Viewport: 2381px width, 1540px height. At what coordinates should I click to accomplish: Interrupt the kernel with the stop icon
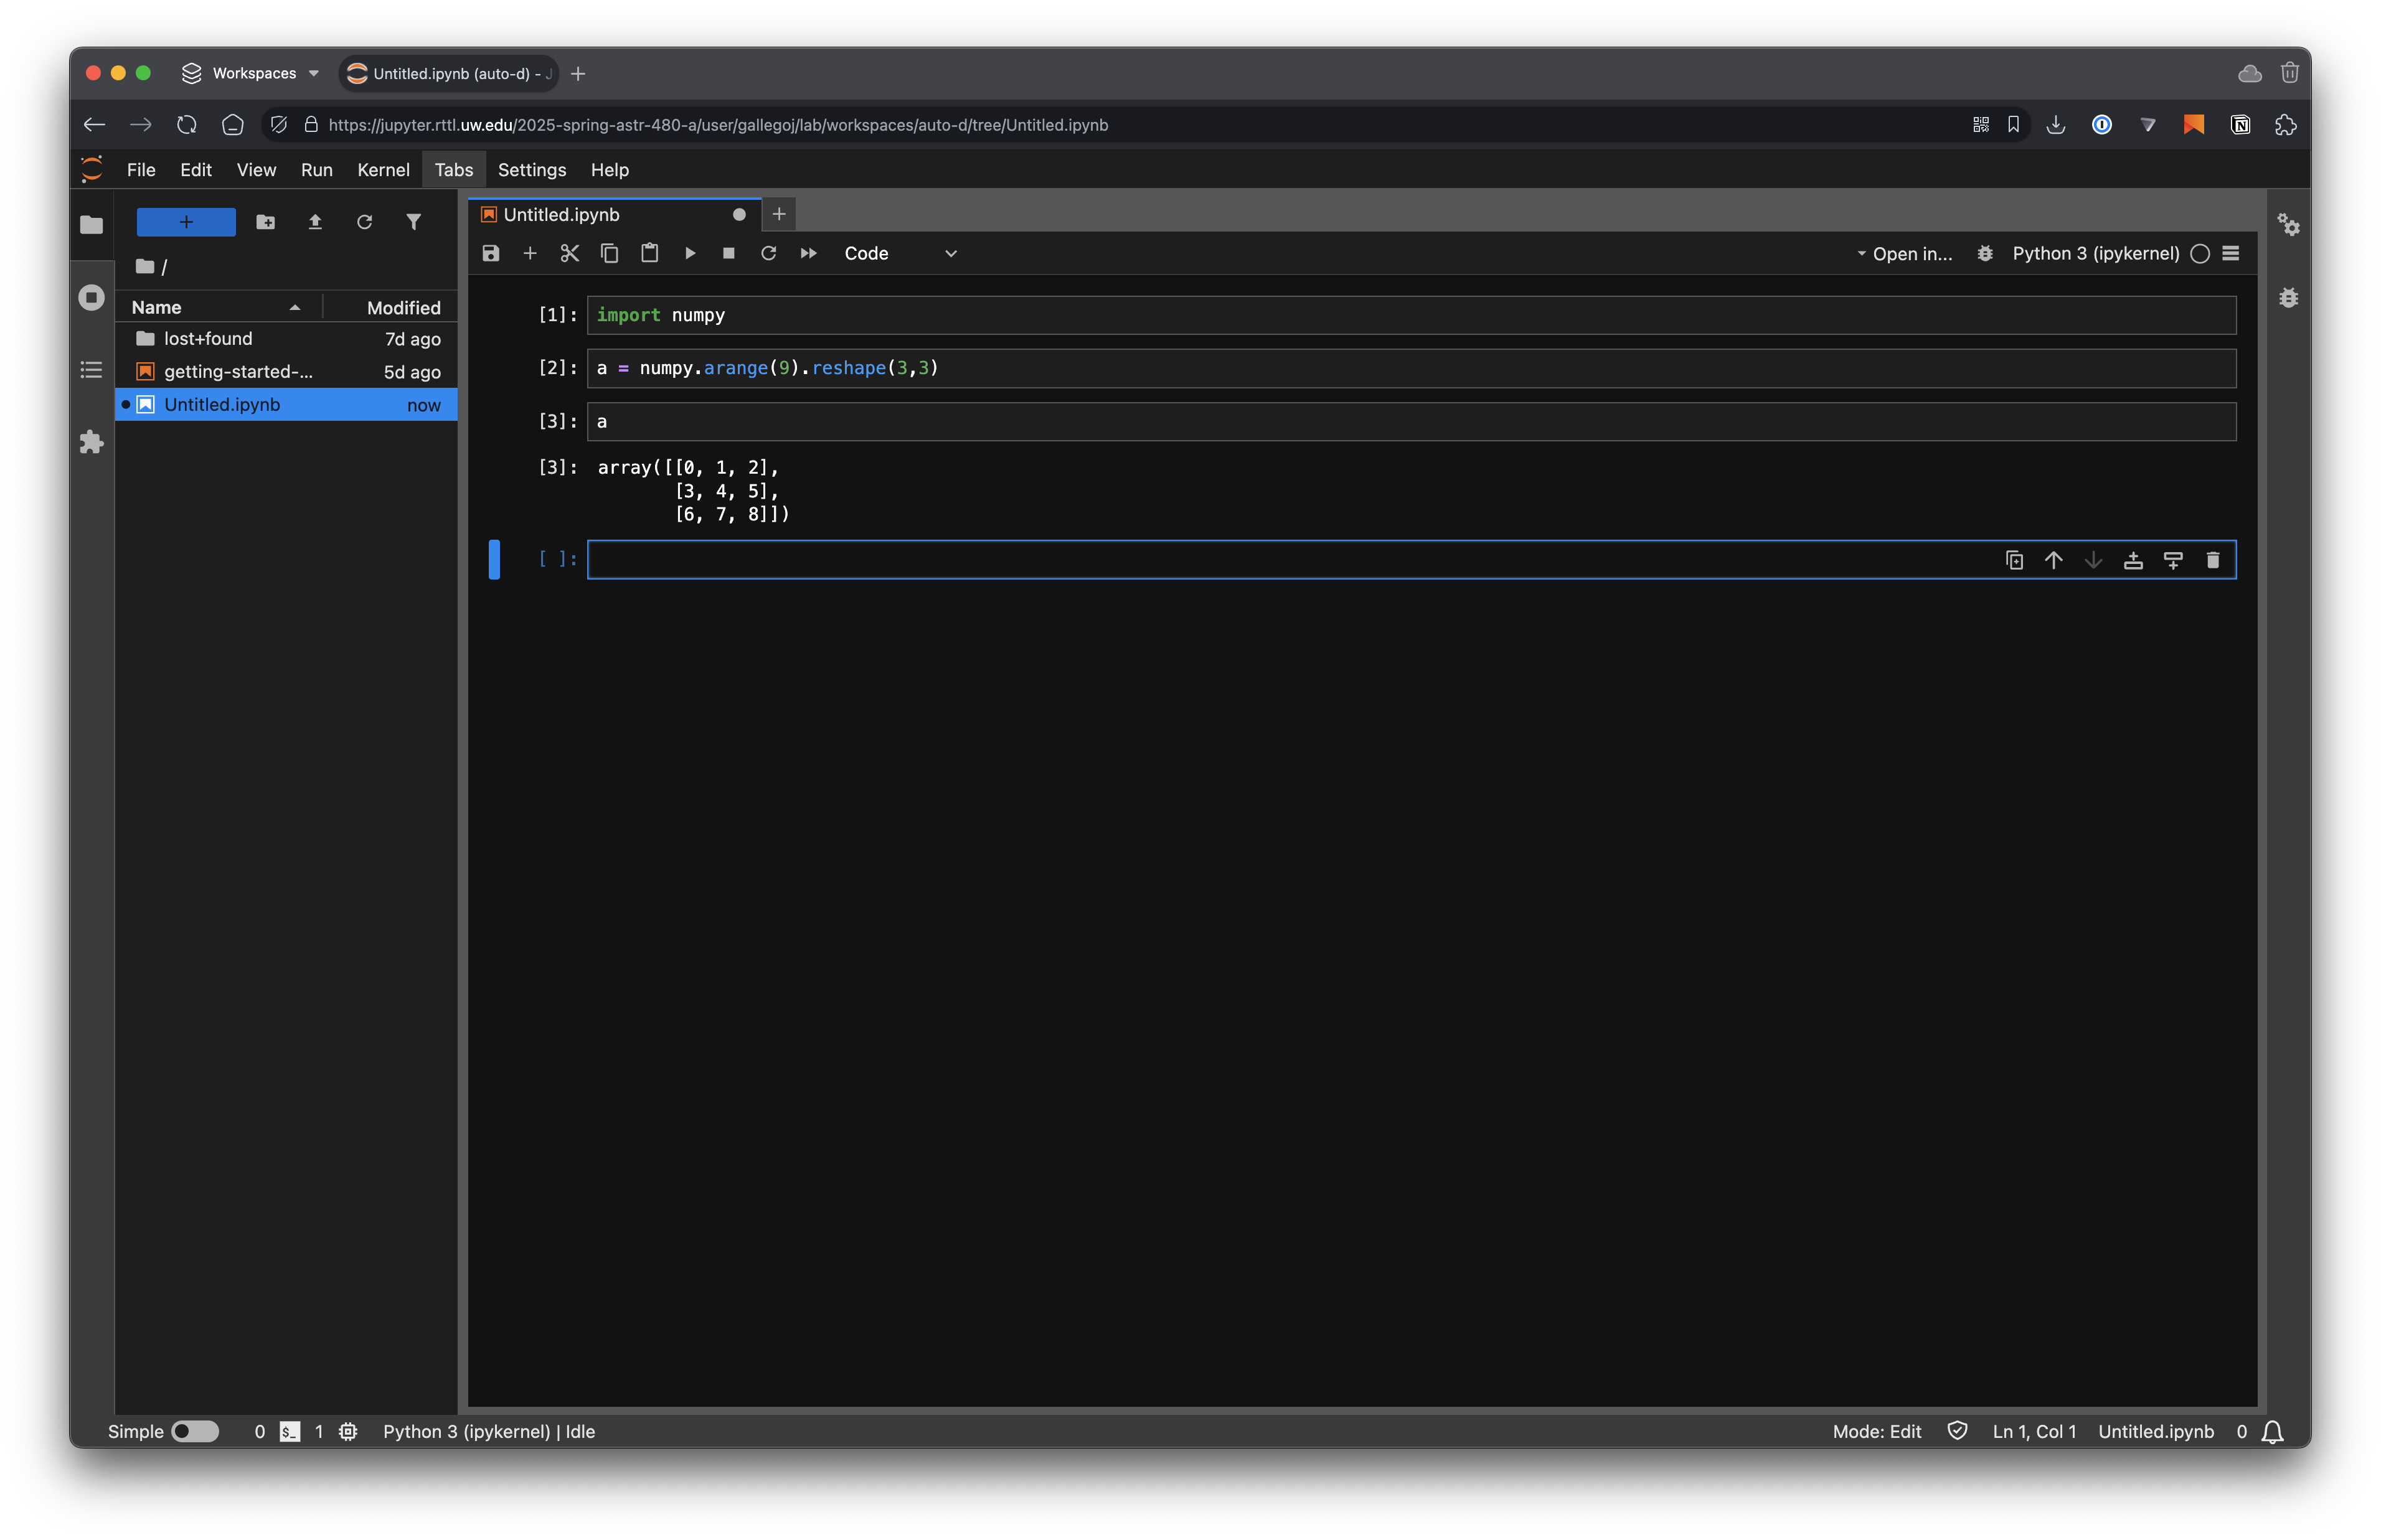click(x=729, y=253)
